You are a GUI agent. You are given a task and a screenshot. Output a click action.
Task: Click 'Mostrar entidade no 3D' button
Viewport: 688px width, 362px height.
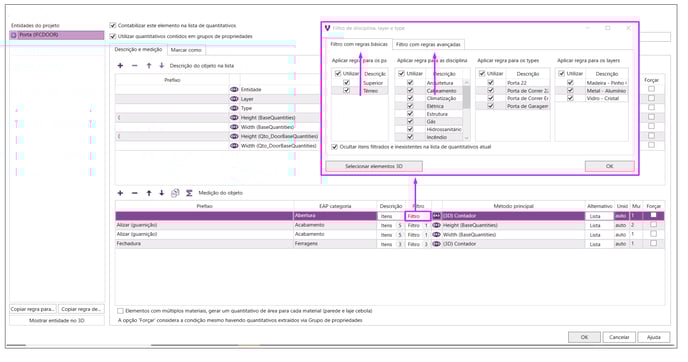click(57, 321)
